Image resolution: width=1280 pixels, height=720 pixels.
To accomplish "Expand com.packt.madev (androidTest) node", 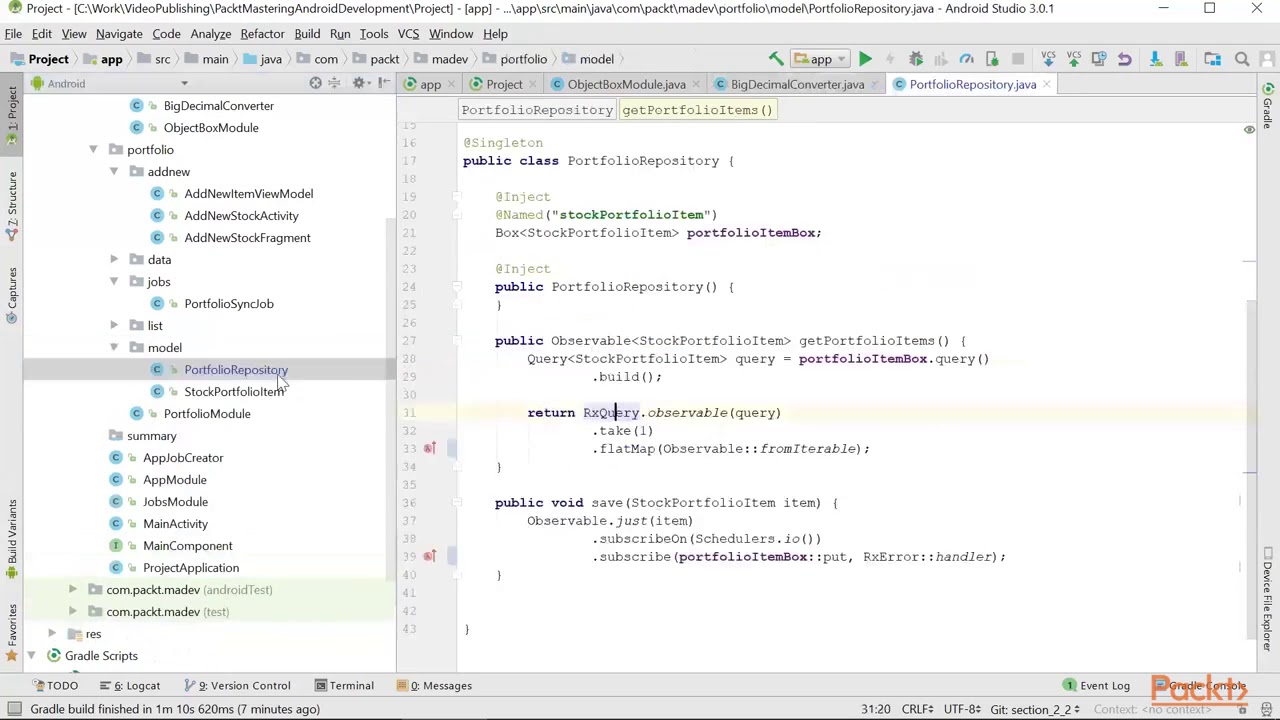I will [72, 590].
